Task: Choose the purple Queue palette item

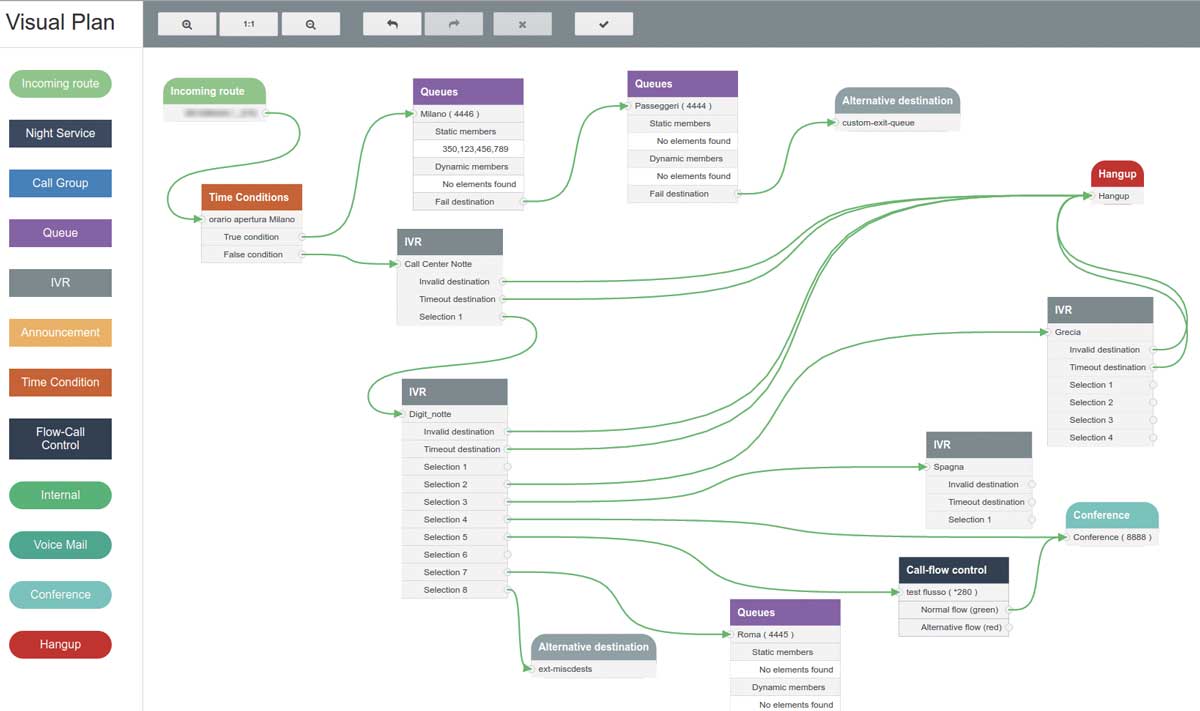Action: [60, 233]
